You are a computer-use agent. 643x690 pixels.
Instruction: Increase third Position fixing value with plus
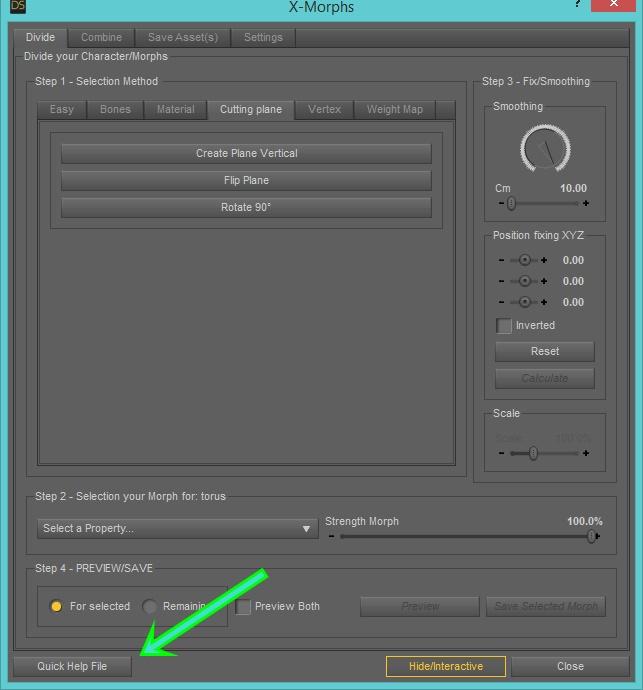pyautogui.click(x=544, y=302)
